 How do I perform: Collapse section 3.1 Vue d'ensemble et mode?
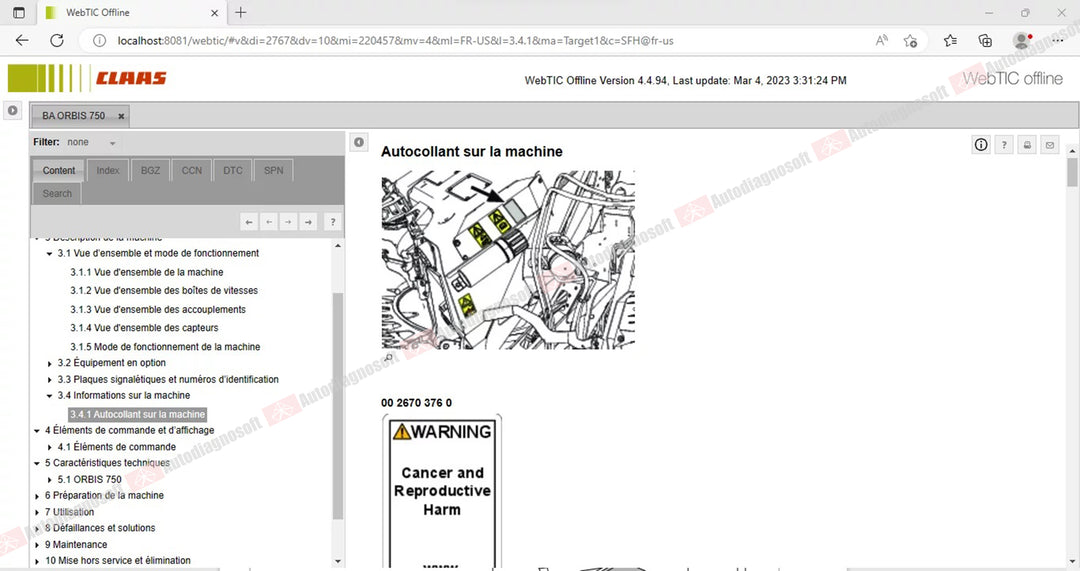tap(50, 253)
